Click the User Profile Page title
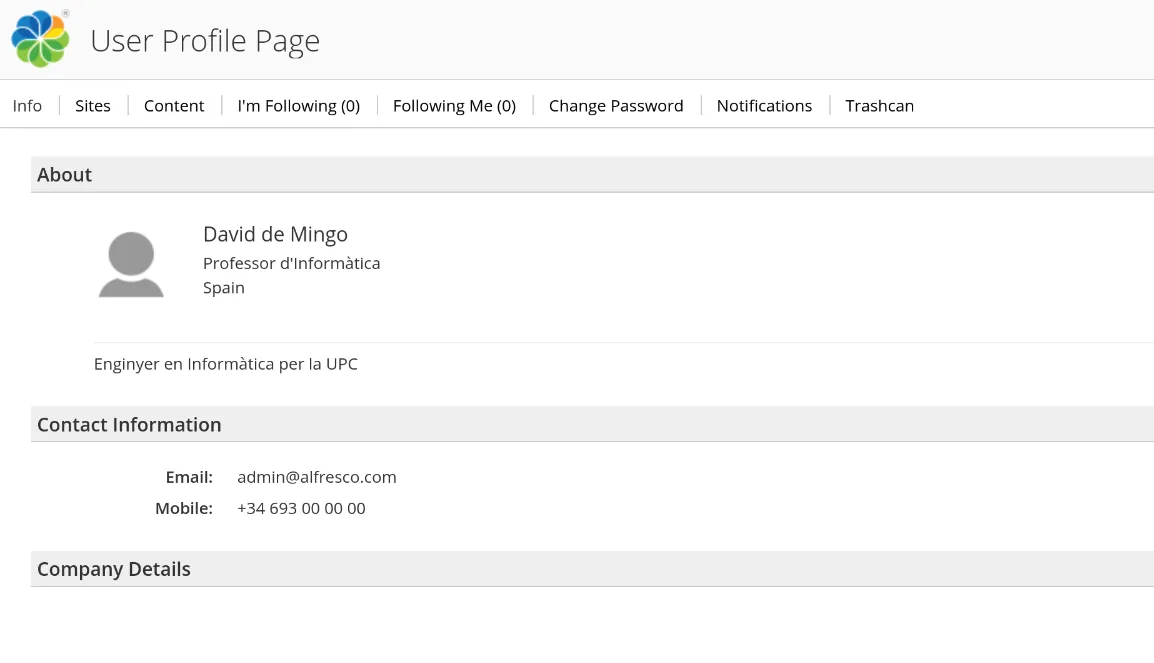The width and height of the screenshot is (1154, 663). 205,41
